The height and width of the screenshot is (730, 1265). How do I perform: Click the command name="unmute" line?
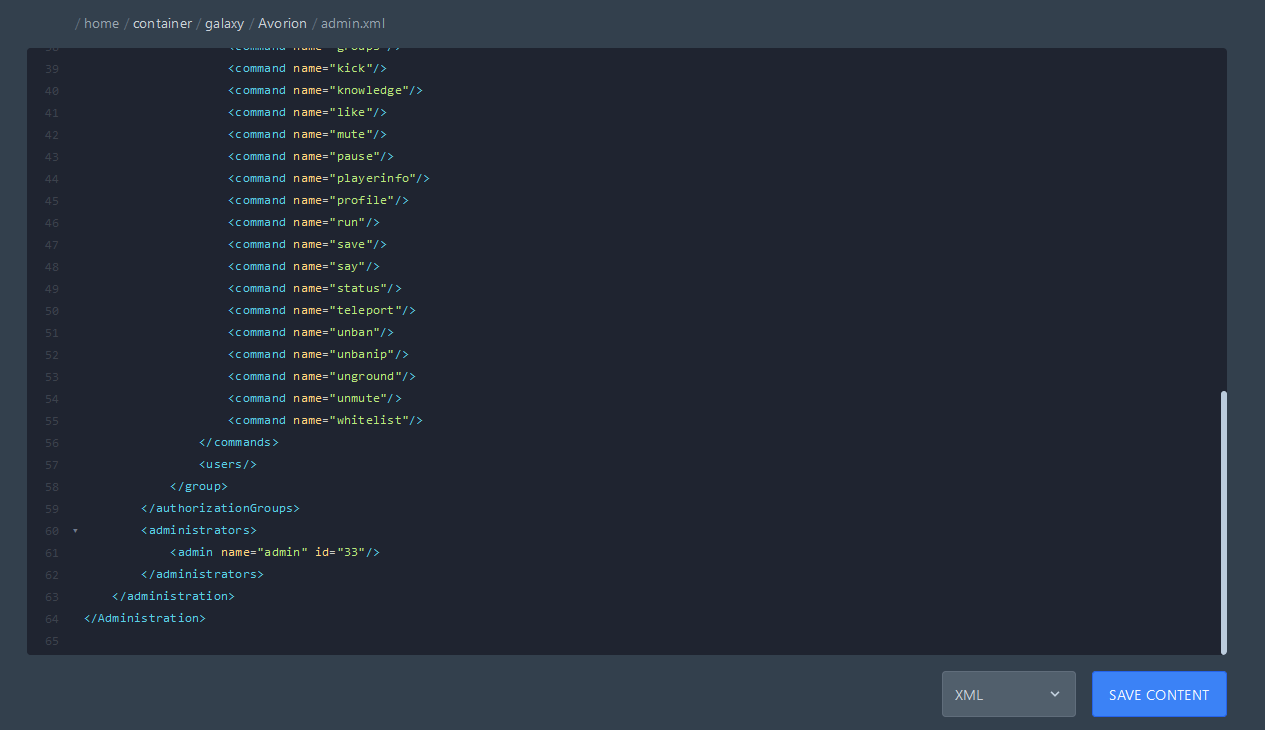(315, 398)
